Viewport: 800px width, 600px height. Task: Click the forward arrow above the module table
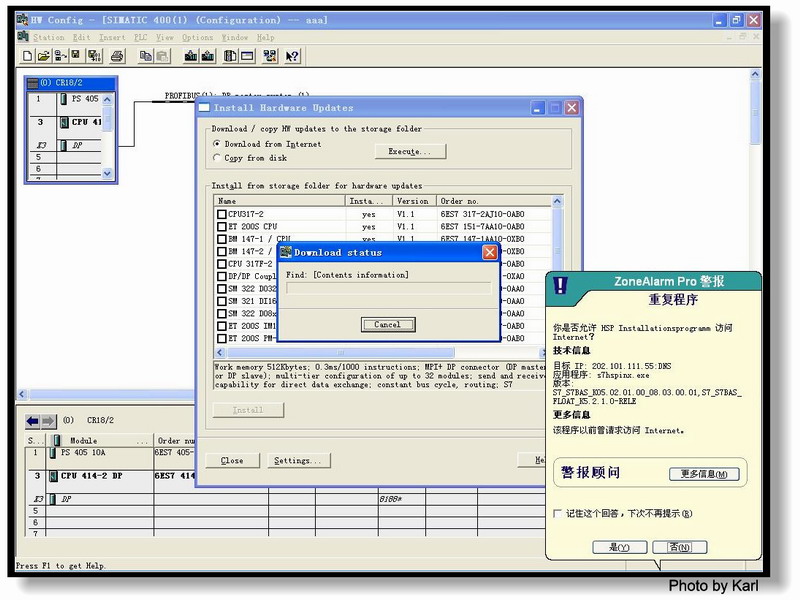(x=48, y=421)
